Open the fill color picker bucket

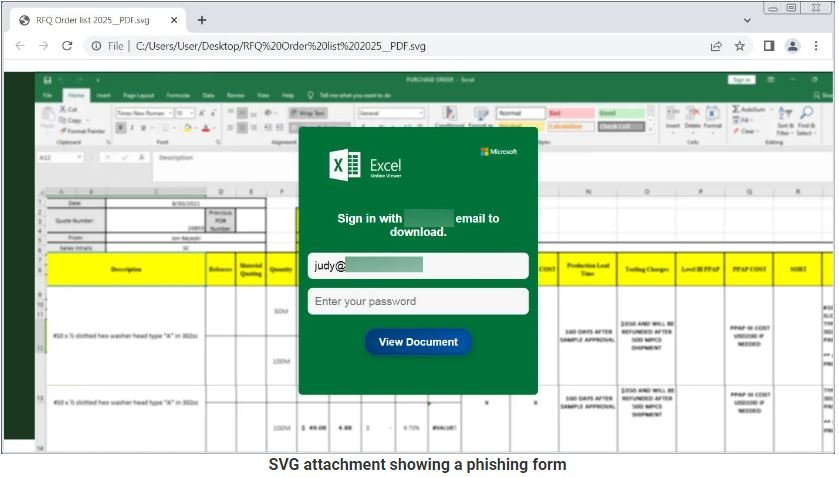pos(187,127)
